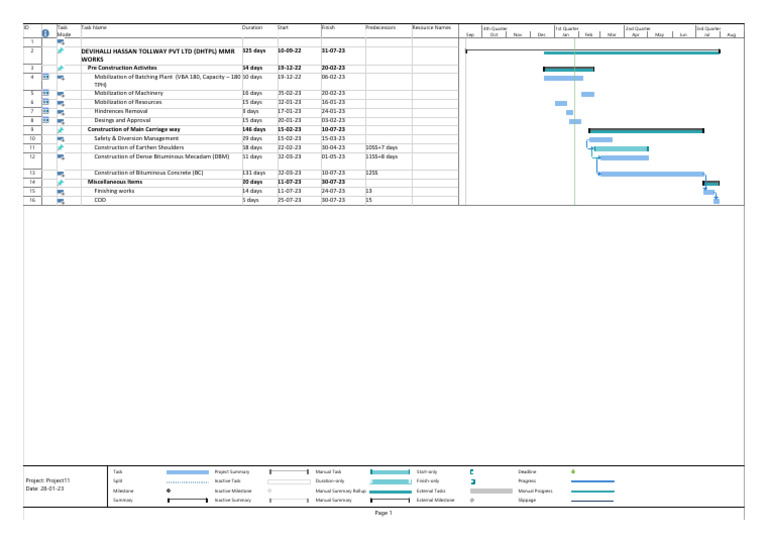
Task: Click the constraint calendar indicator in row 8
Action: click(x=46, y=120)
